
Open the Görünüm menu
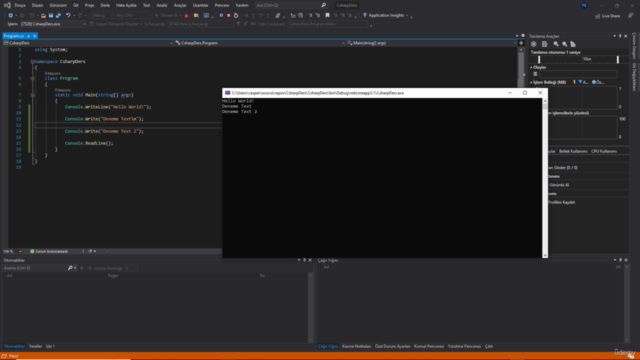58,5
